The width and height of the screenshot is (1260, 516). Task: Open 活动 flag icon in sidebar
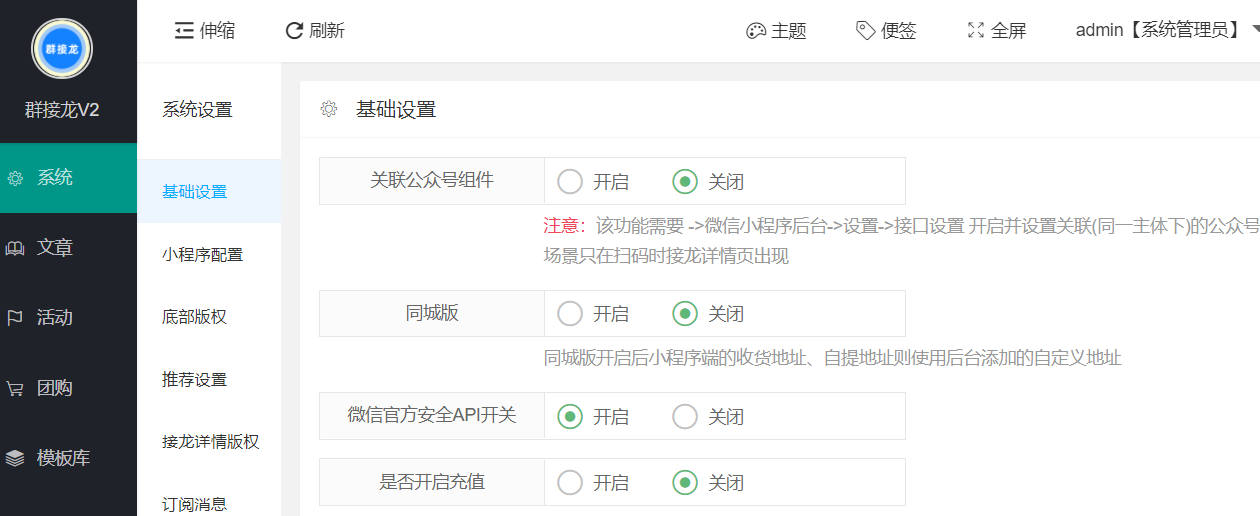(x=15, y=318)
